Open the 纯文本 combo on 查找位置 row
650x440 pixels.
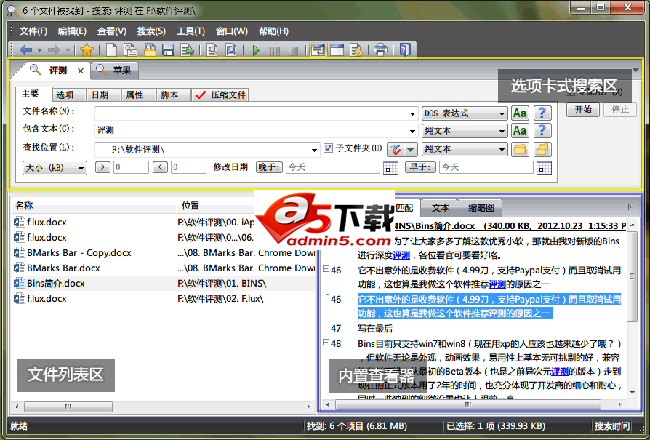click(x=464, y=149)
